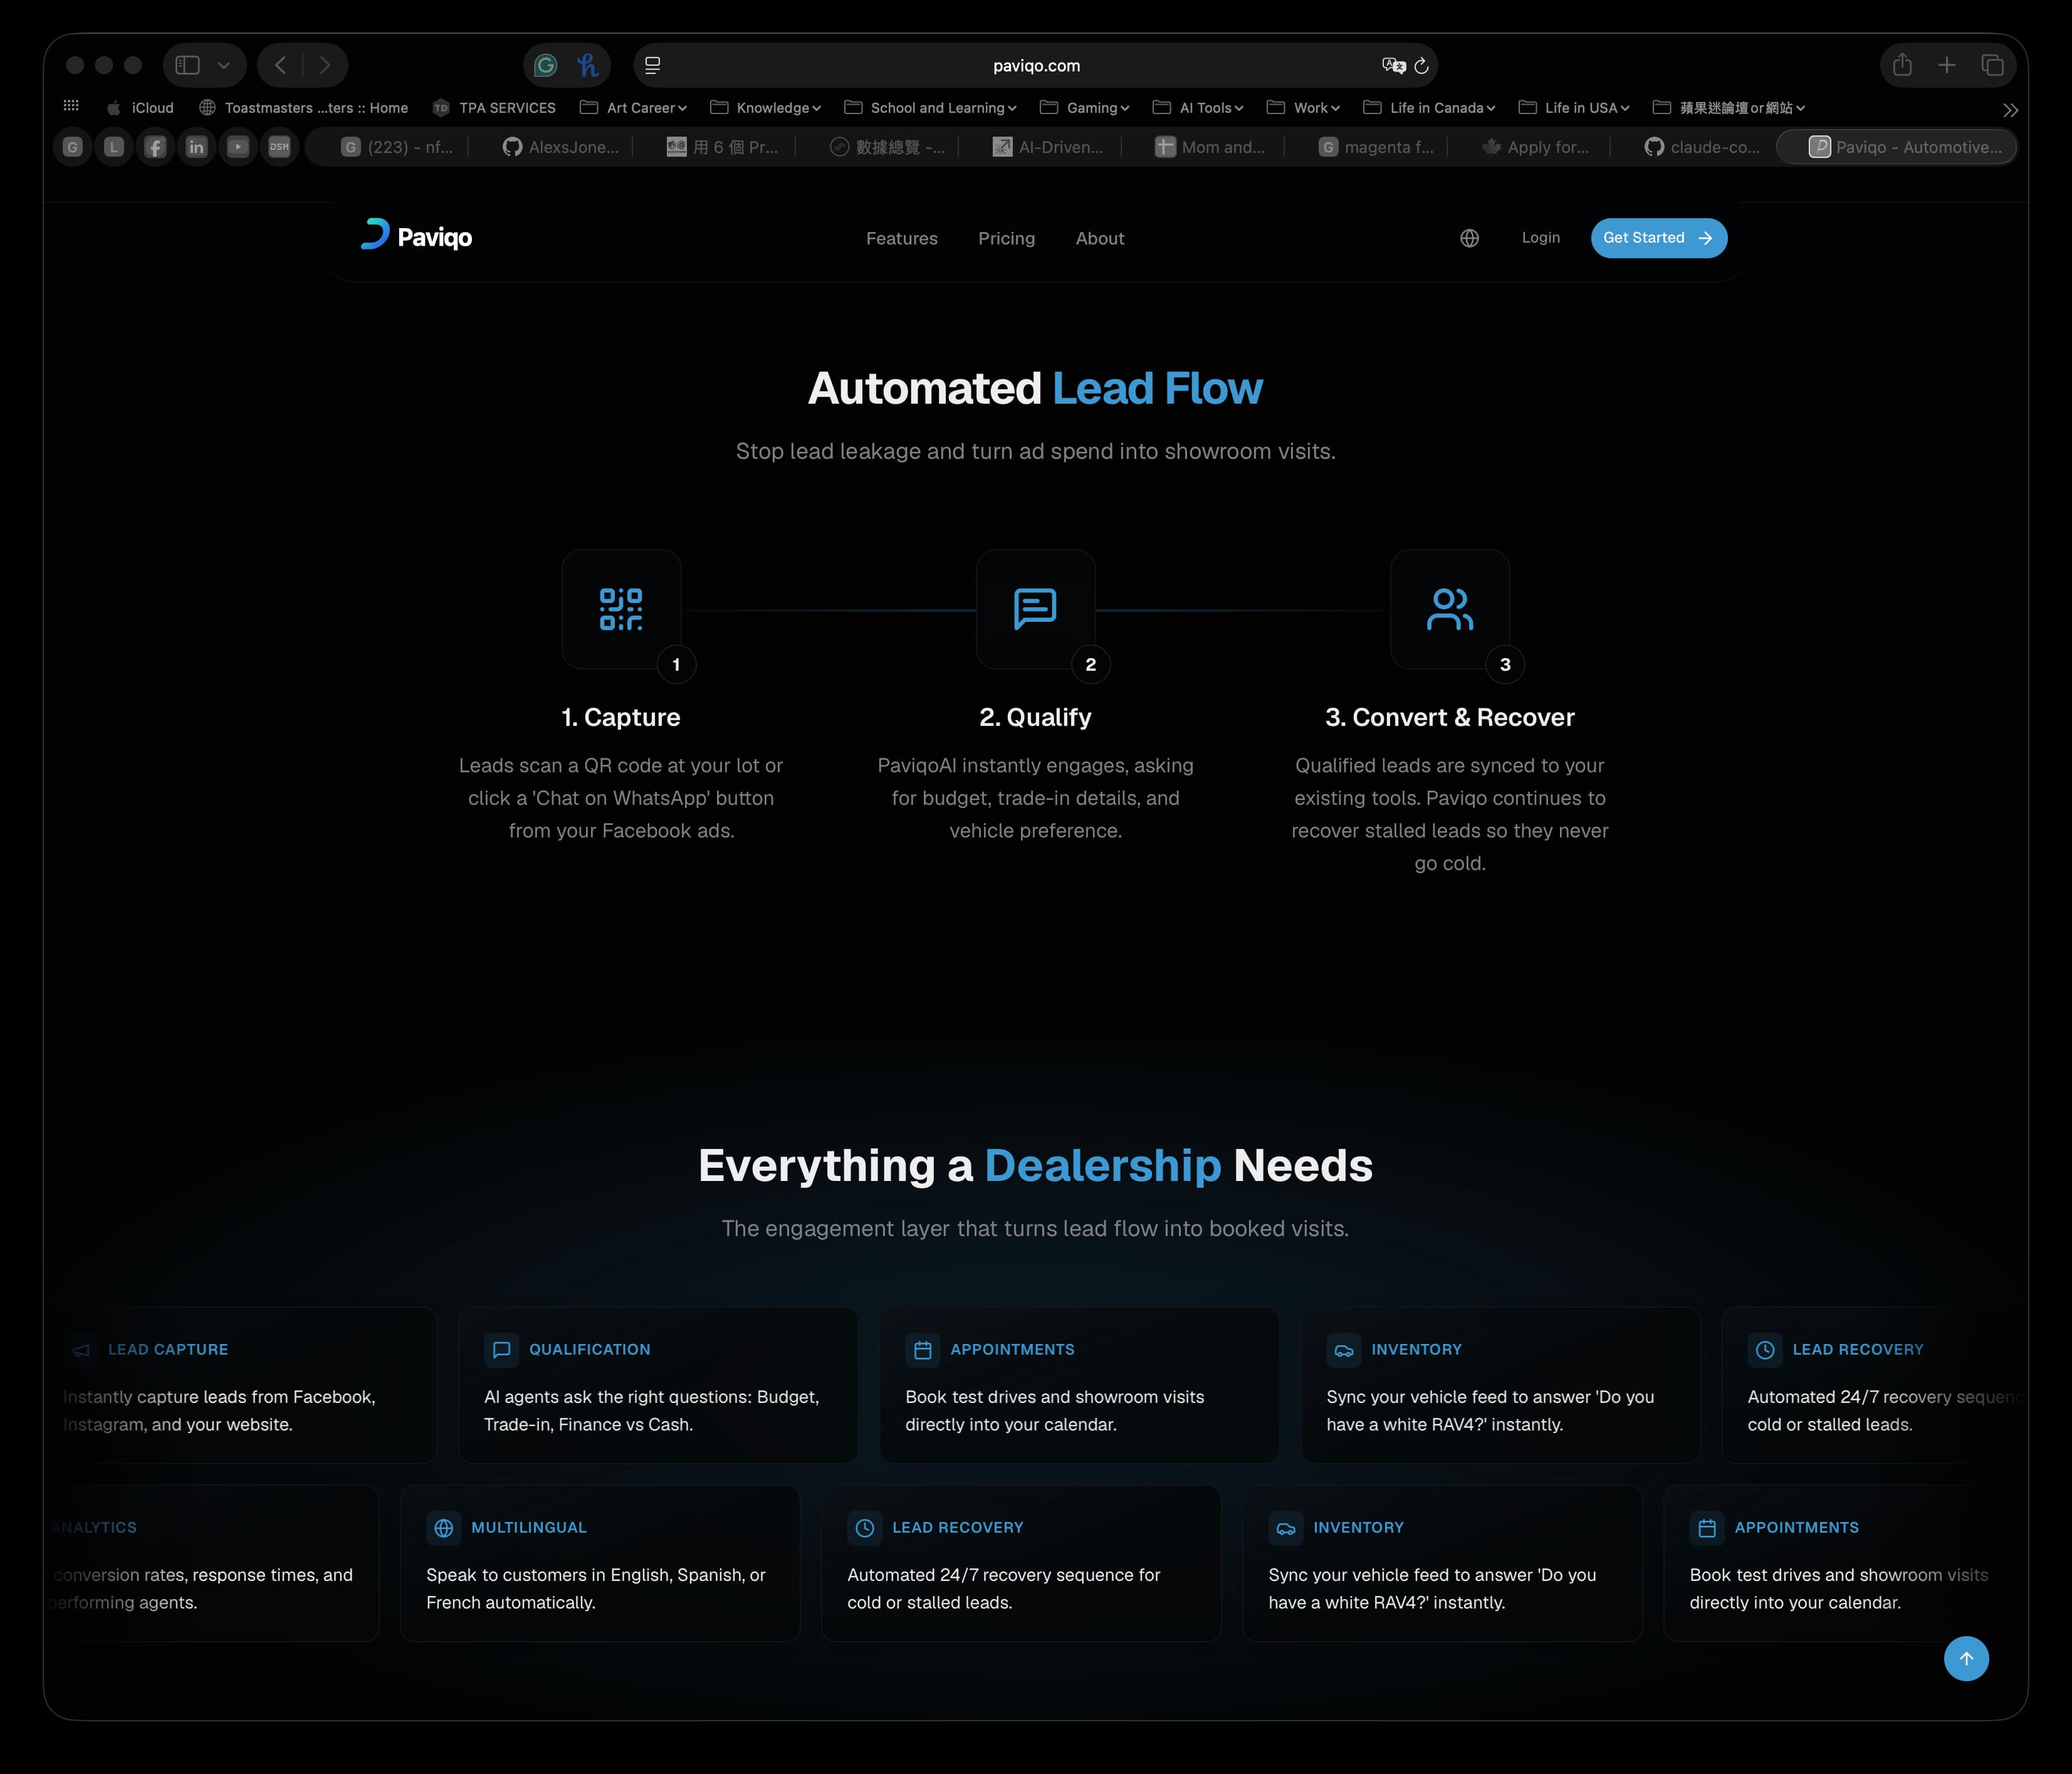Click the people Convert & Recover icon

(1450, 609)
